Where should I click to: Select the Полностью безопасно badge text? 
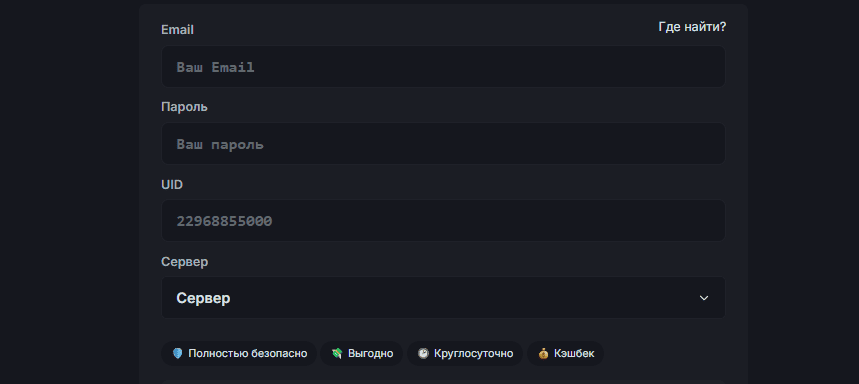(248, 353)
